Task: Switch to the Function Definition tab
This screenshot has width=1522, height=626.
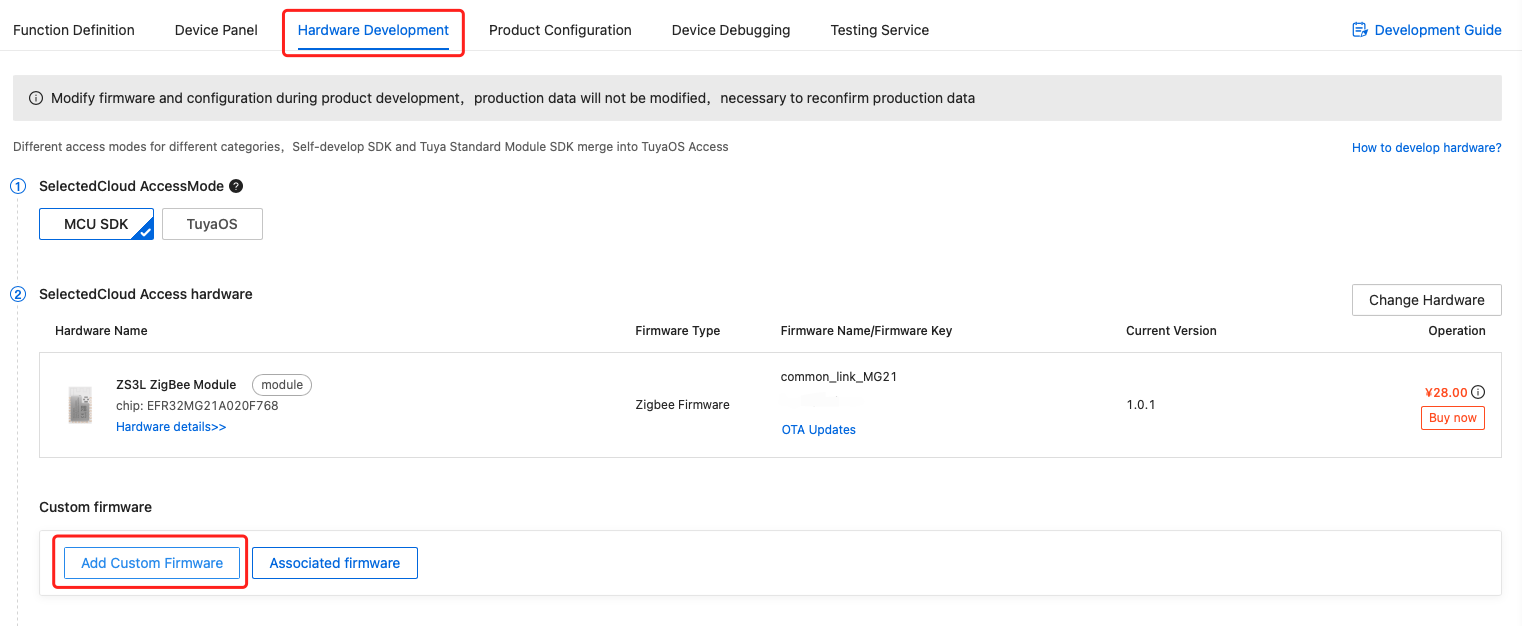Action: point(74,30)
